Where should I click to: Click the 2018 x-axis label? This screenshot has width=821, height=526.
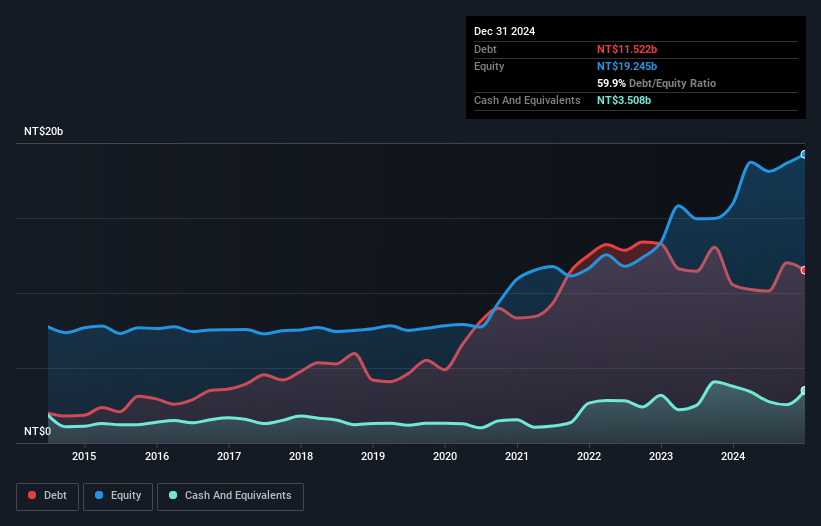tap(301, 456)
